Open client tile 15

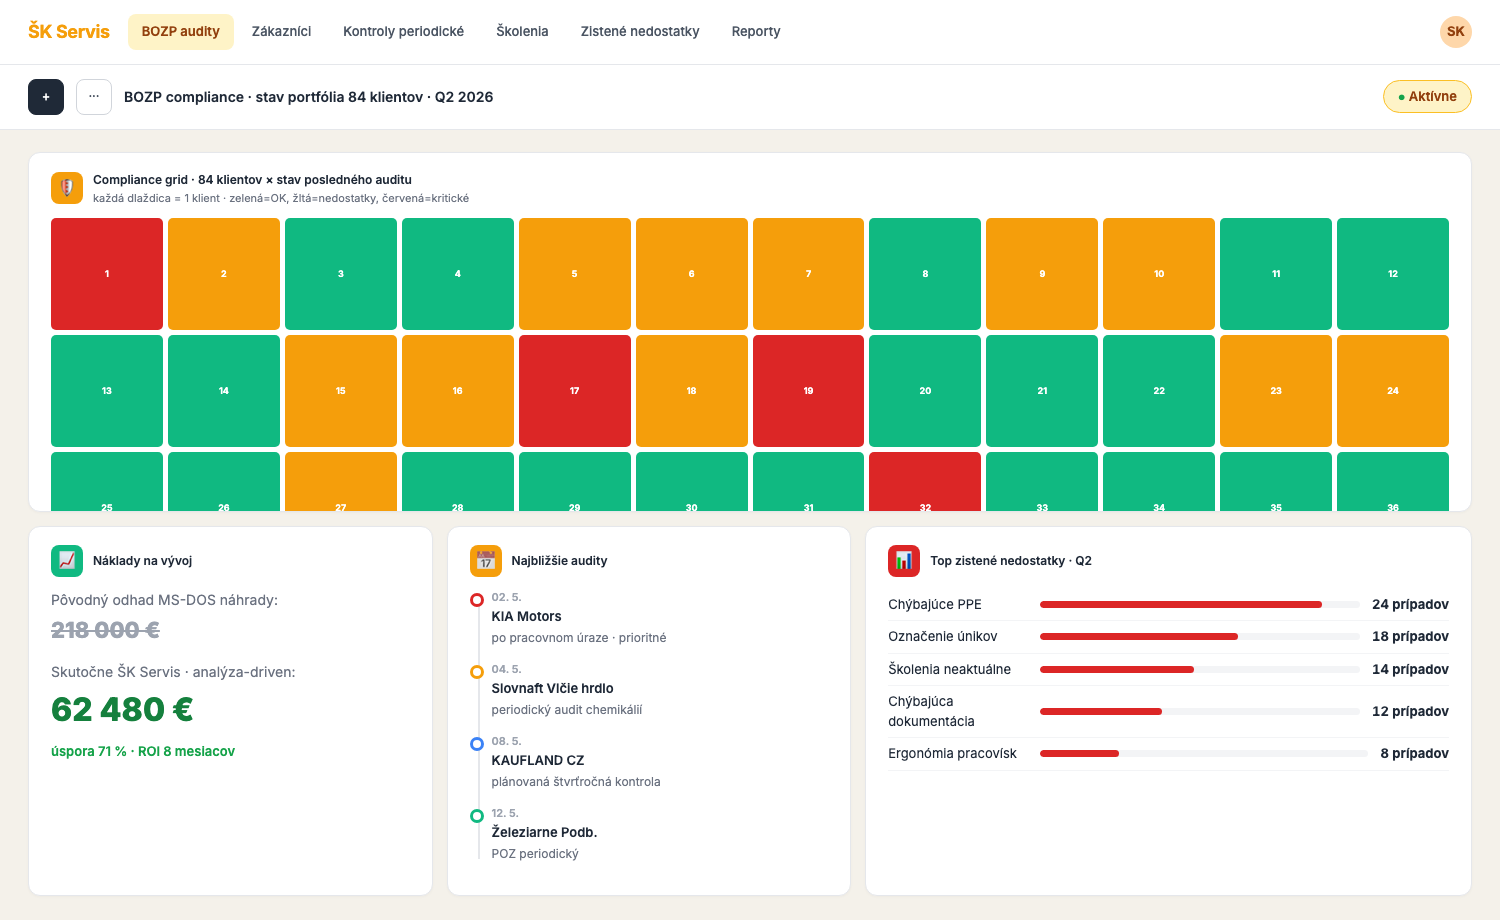coord(341,391)
